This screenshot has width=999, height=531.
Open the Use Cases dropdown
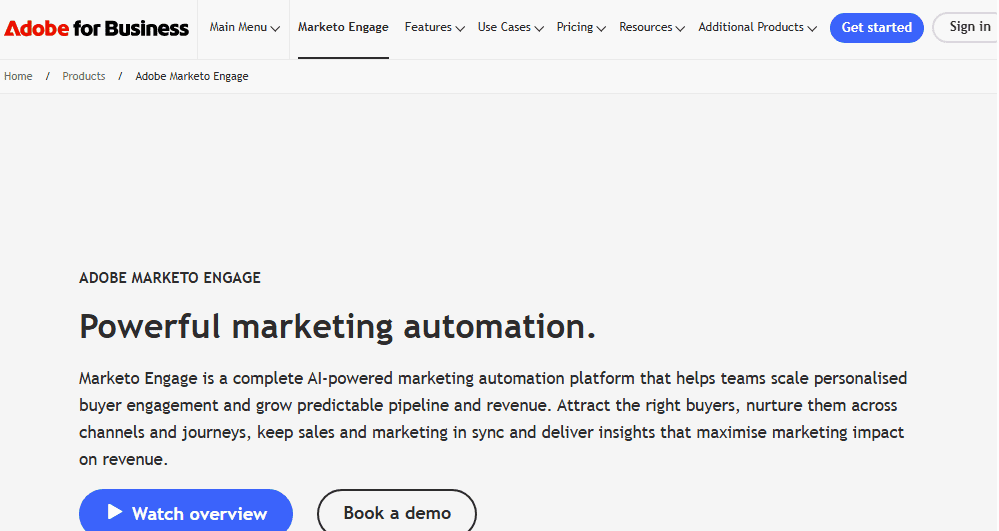pos(510,27)
